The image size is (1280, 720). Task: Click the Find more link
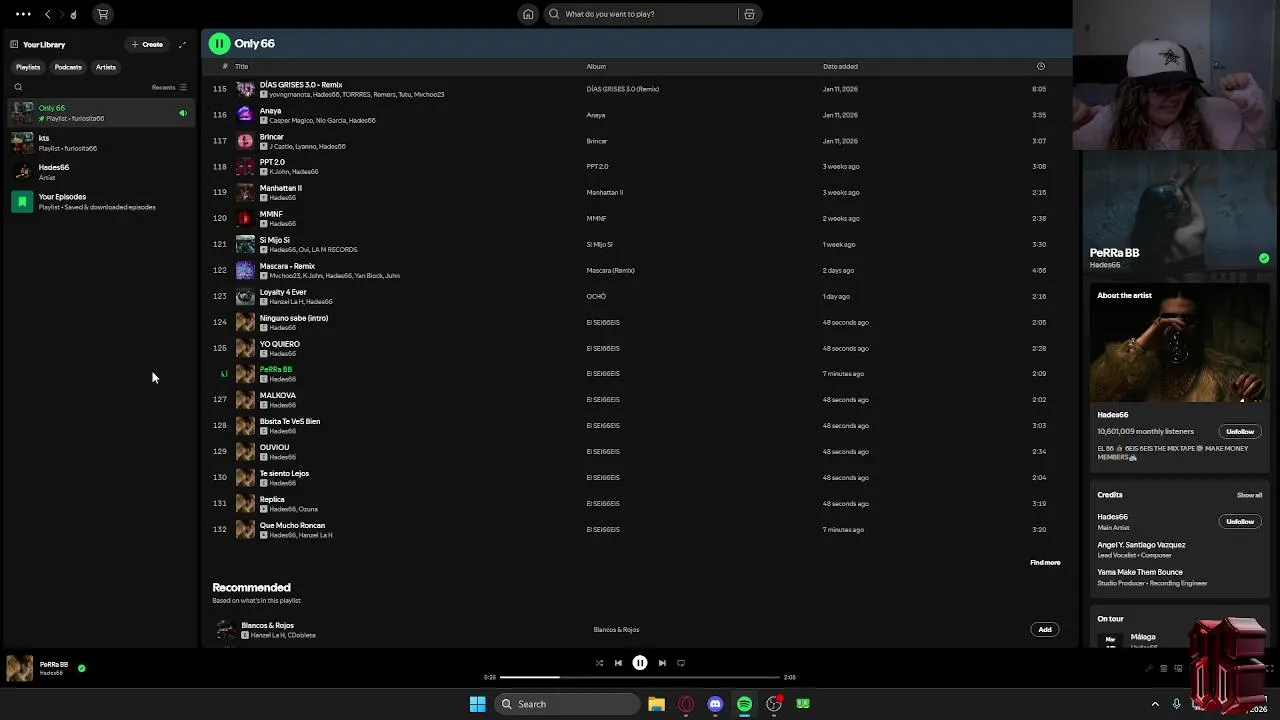click(x=1045, y=563)
